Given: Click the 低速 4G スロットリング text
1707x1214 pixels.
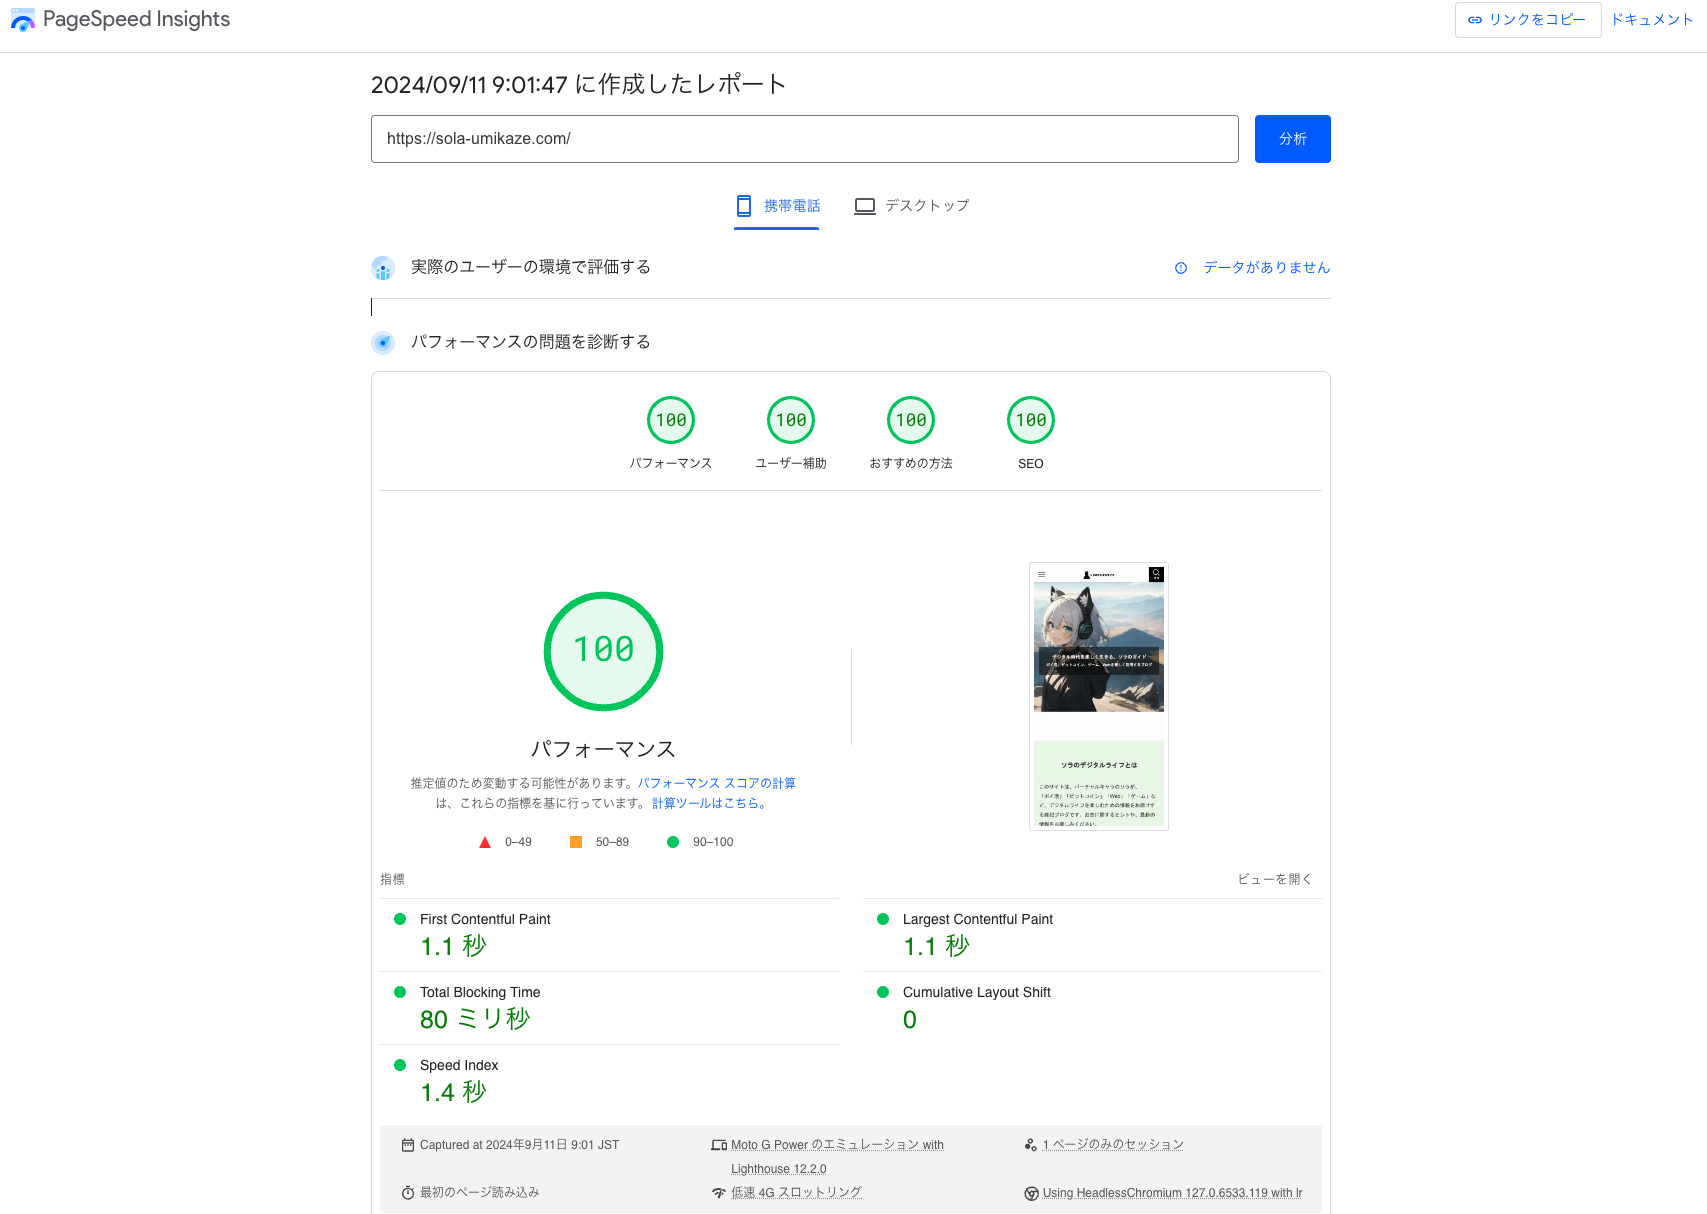Looking at the screenshot, I should tap(796, 1192).
